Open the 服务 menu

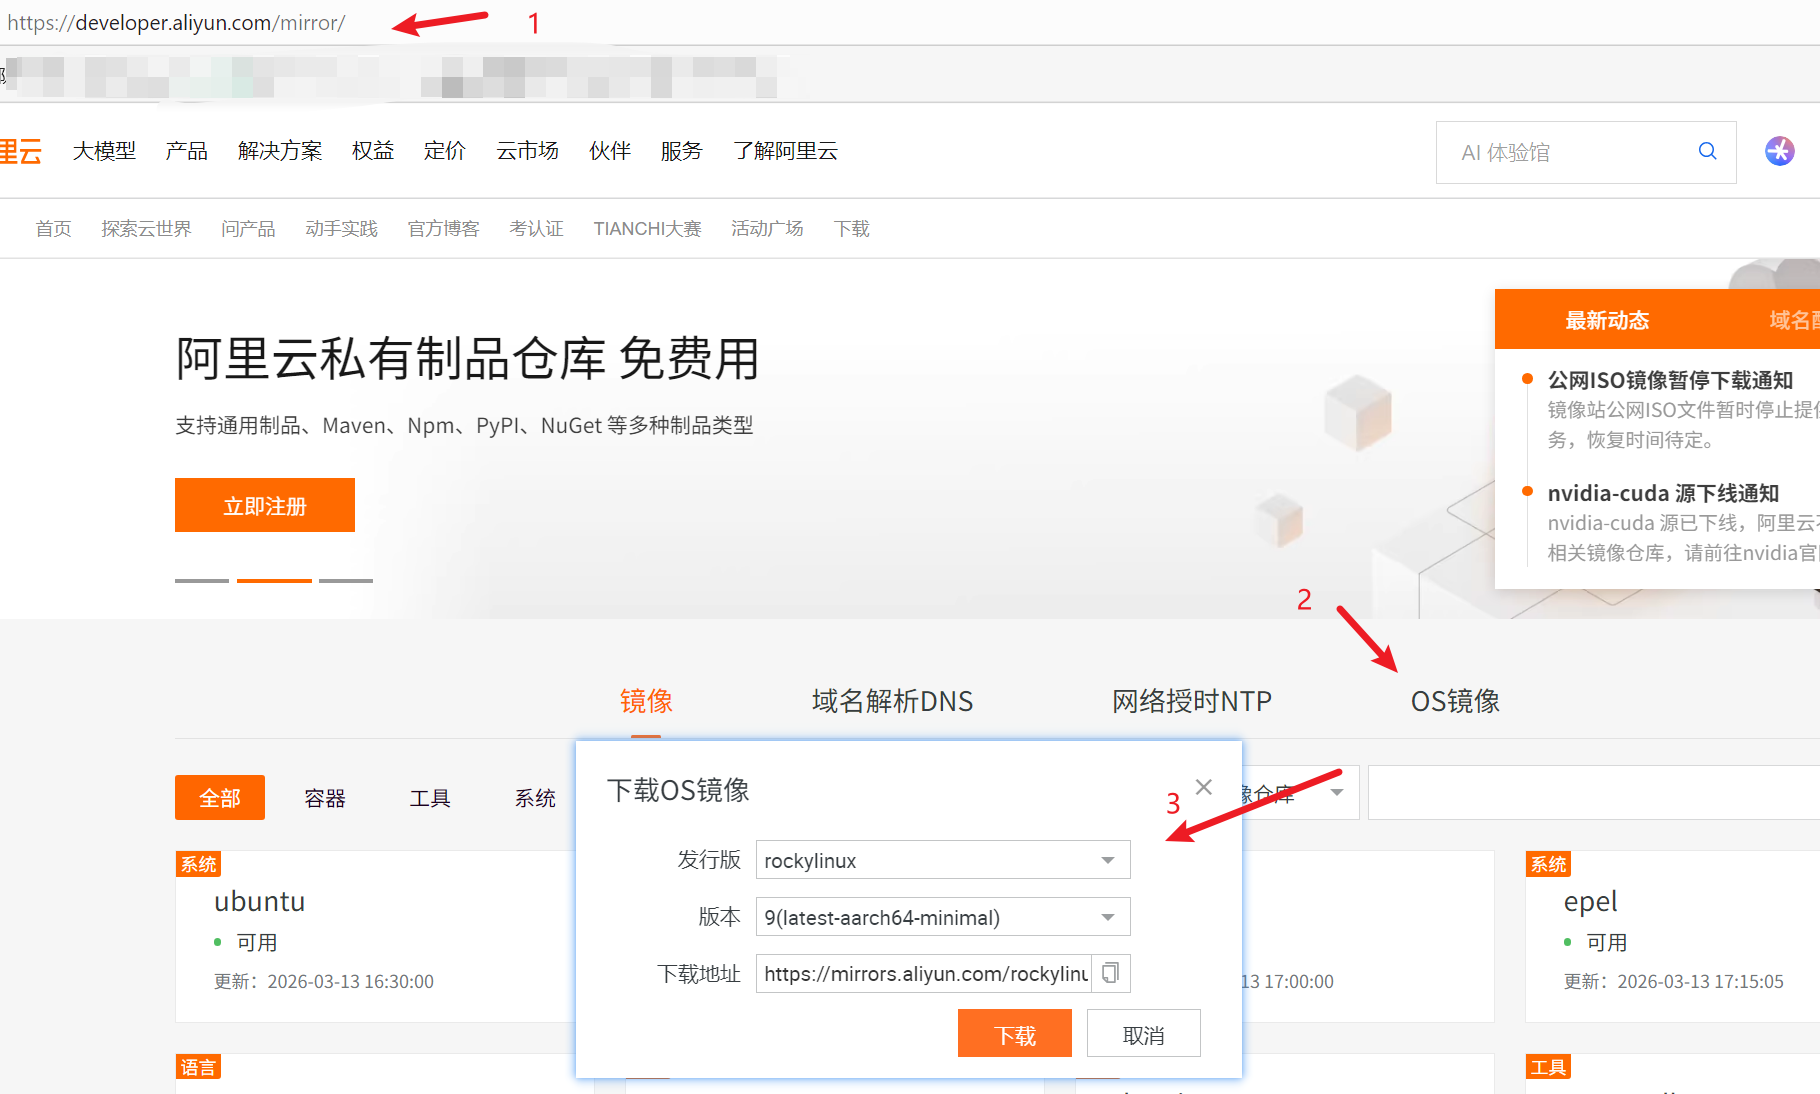(x=682, y=151)
